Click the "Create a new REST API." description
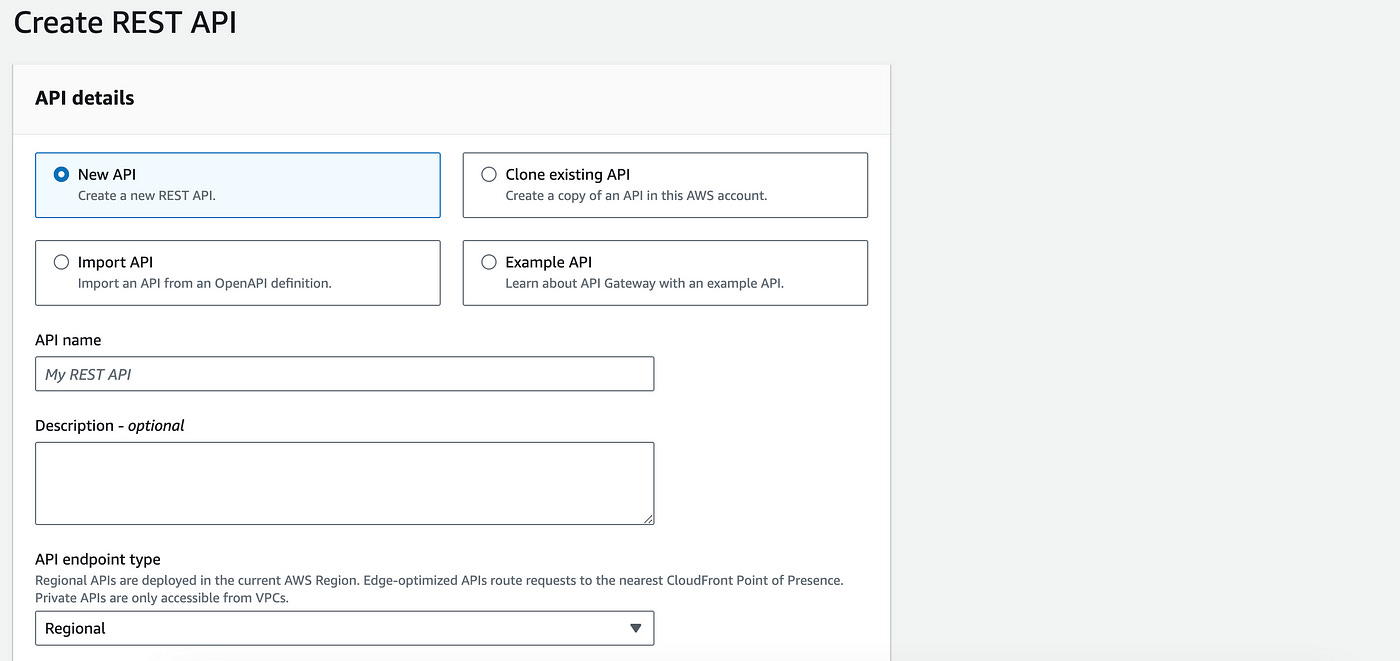Image resolution: width=1400 pixels, height=661 pixels. tap(147, 196)
